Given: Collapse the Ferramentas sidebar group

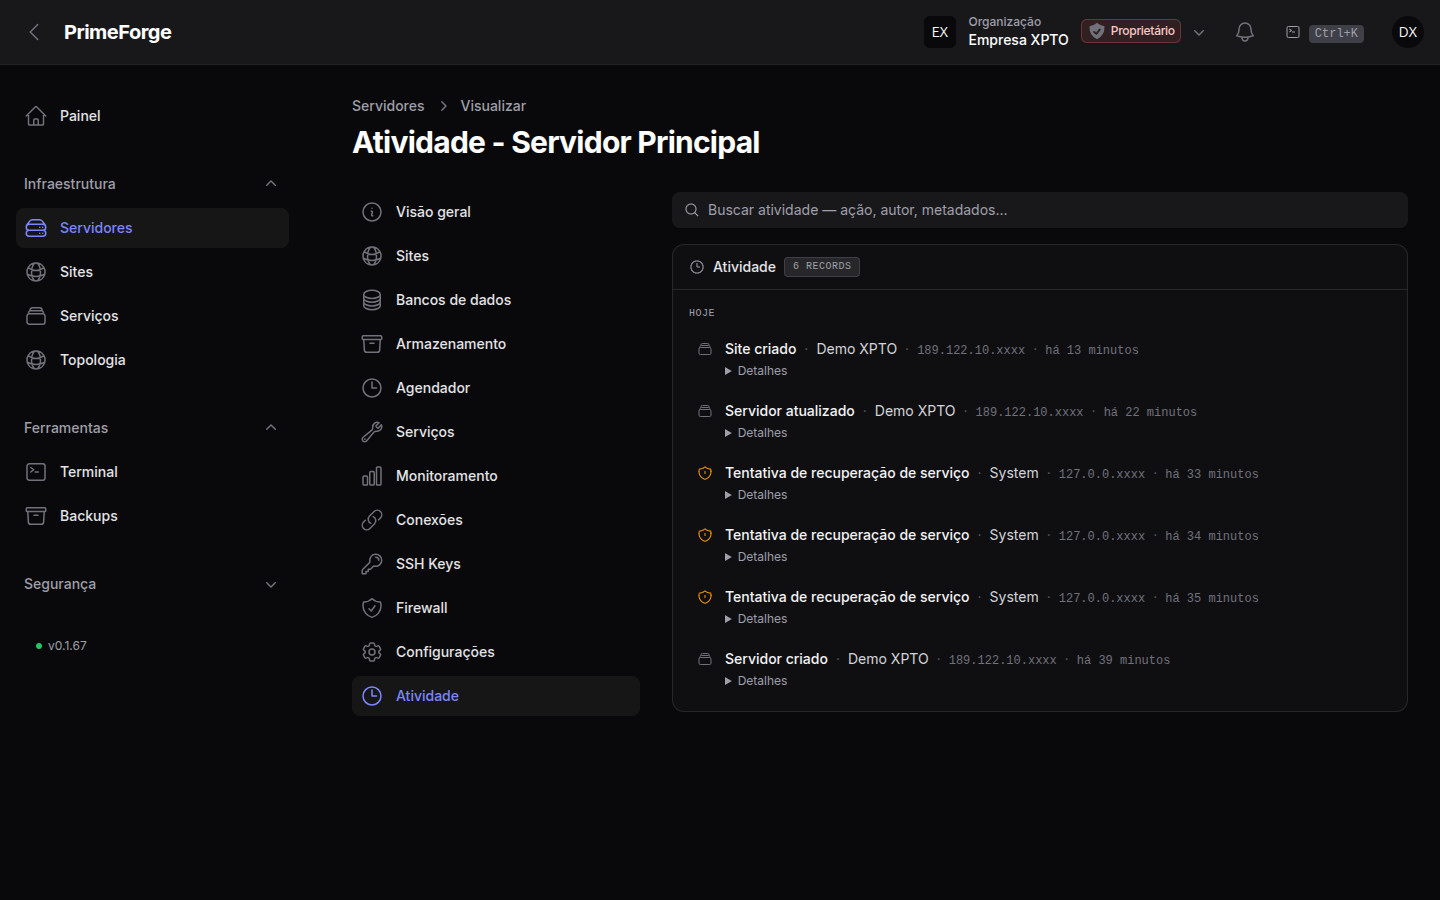Looking at the screenshot, I should point(271,428).
